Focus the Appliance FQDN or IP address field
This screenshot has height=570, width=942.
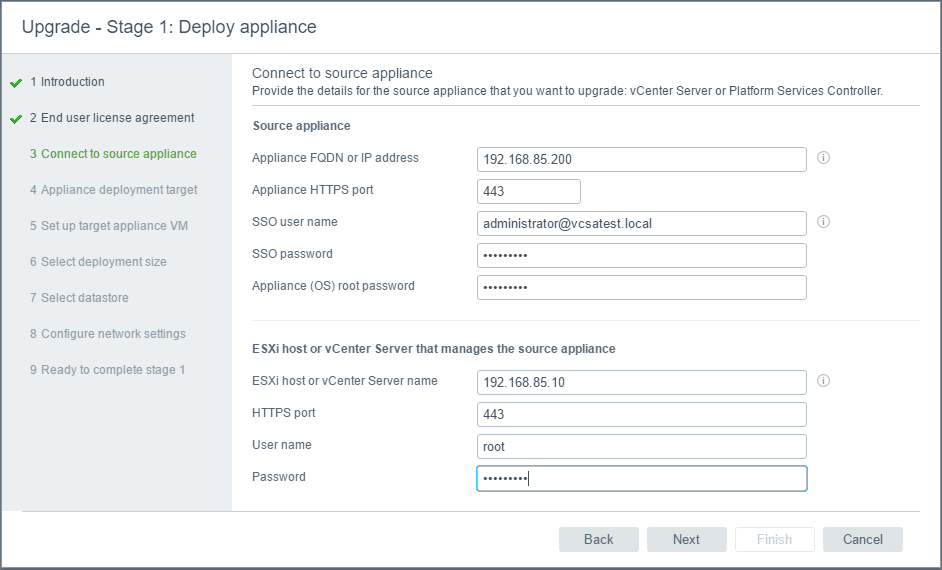coord(641,159)
